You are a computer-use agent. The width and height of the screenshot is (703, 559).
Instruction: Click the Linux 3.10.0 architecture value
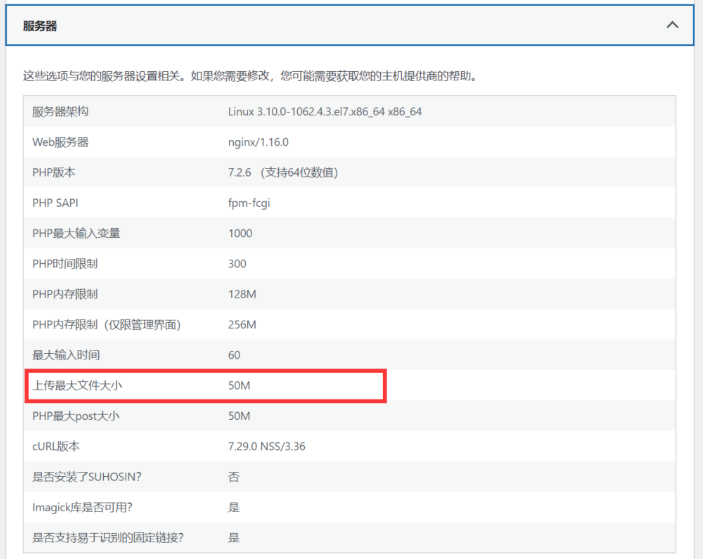tap(324, 111)
